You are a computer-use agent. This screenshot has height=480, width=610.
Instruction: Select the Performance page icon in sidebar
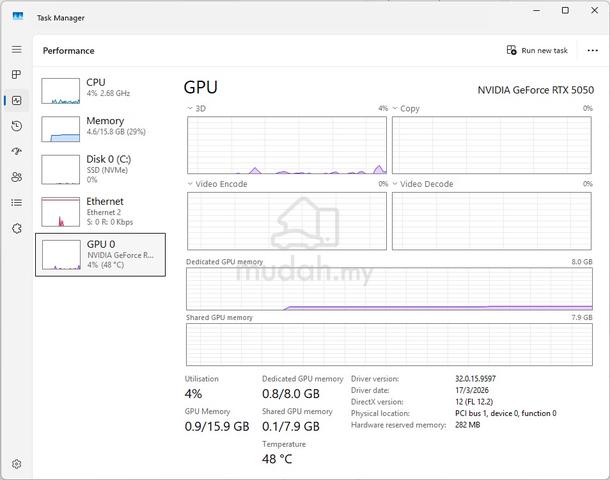tap(16, 101)
